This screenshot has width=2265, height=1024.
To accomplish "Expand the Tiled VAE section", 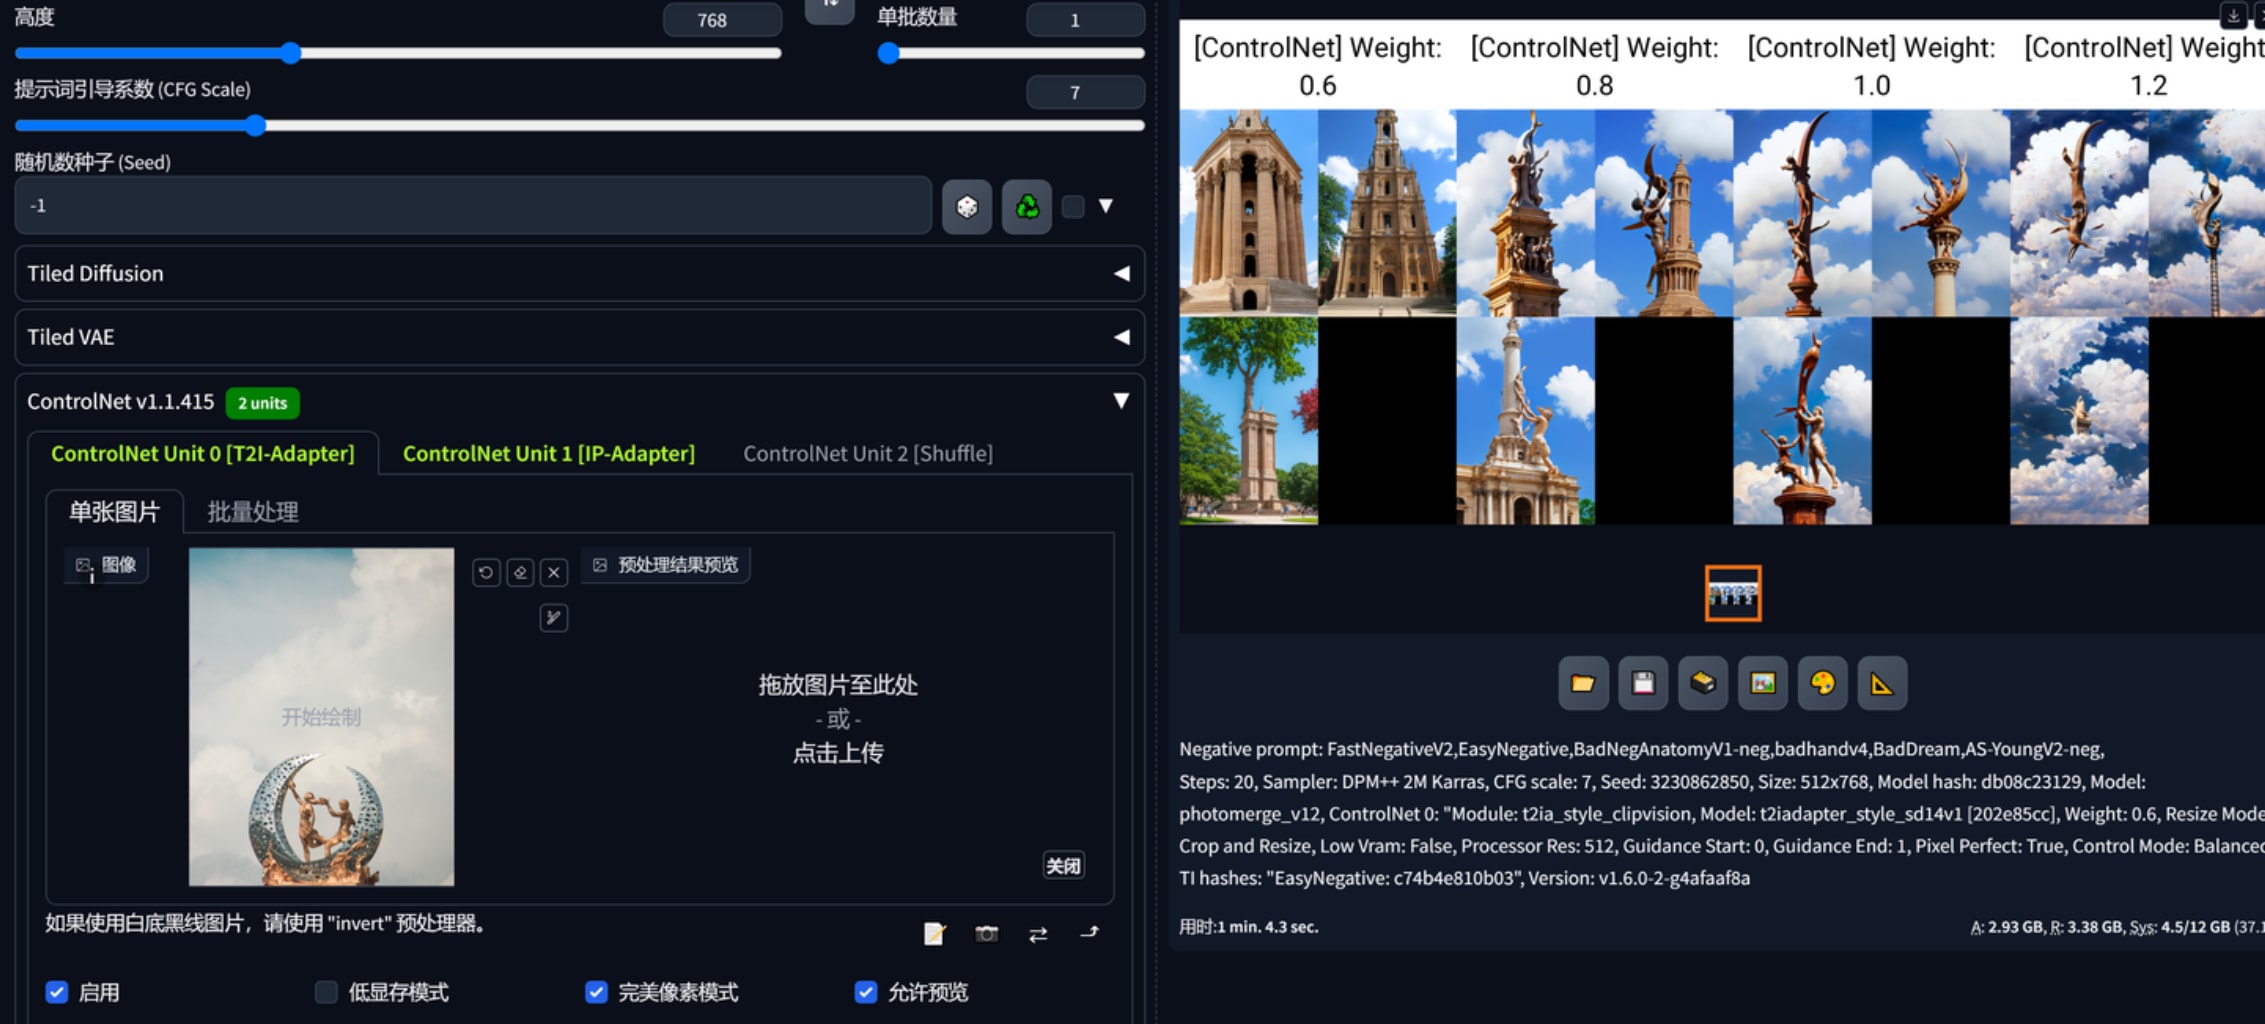I will pyautogui.click(x=580, y=337).
